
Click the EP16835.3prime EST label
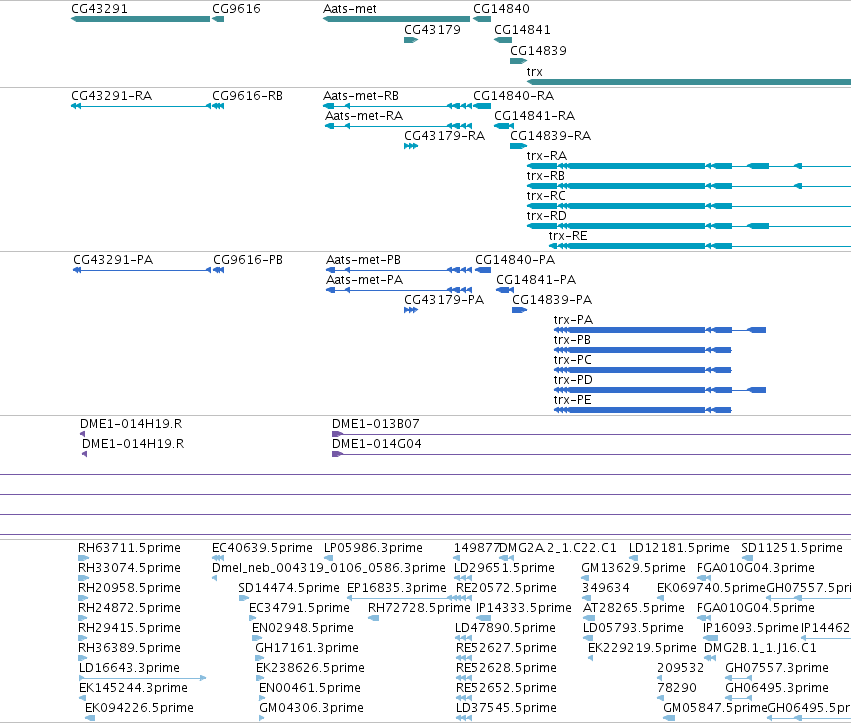coord(397,588)
